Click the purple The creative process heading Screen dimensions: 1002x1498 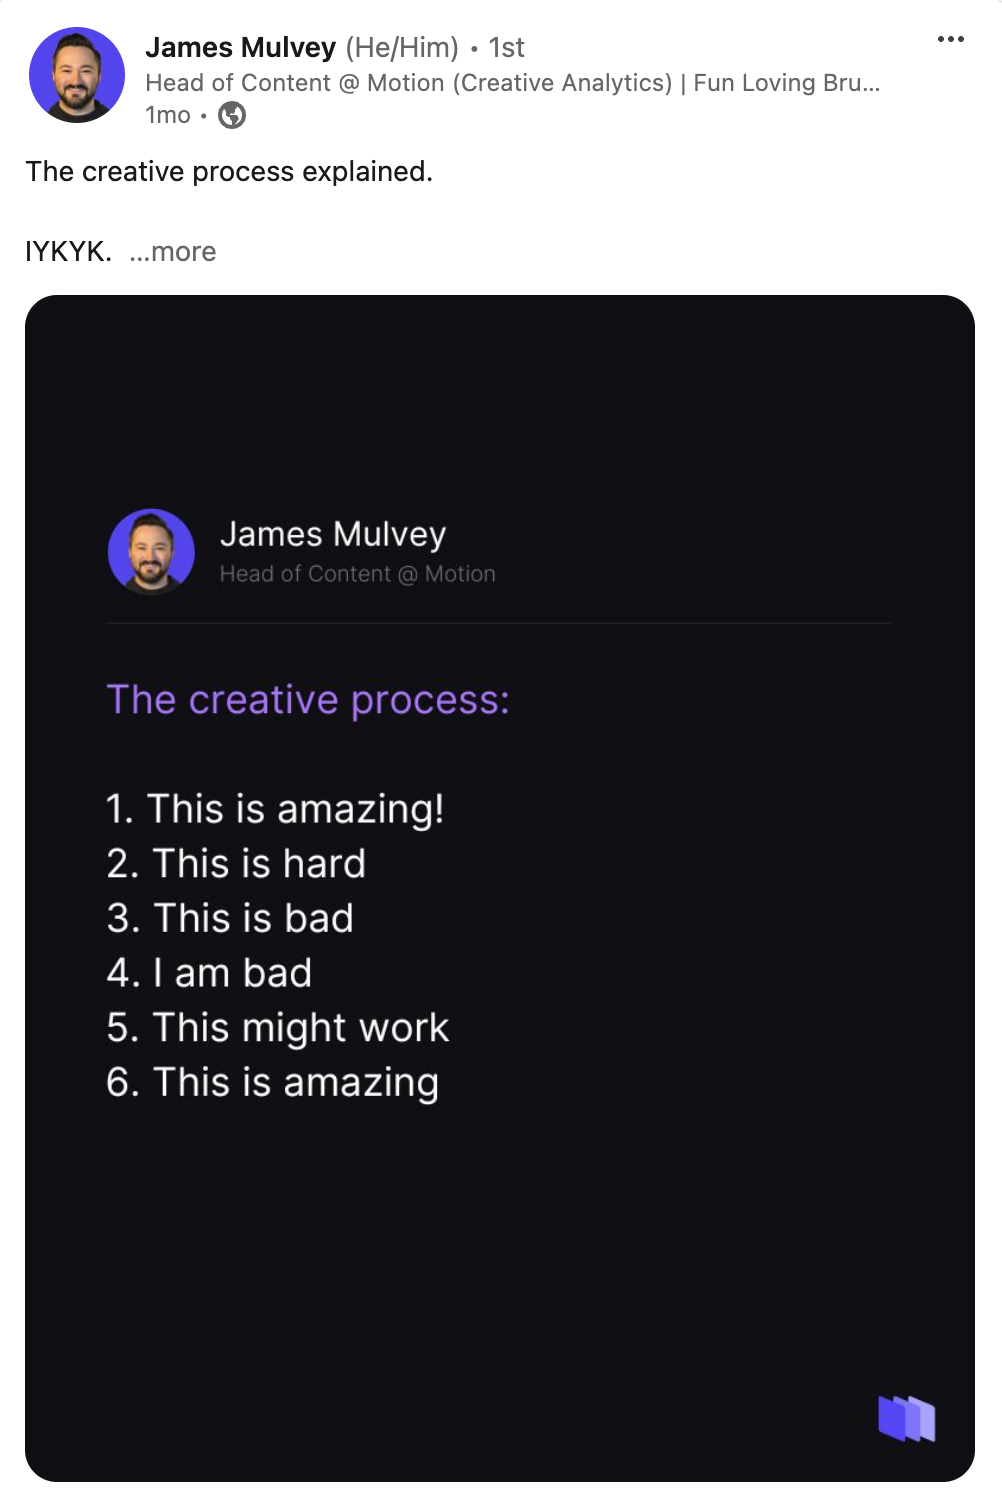[x=308, y=699]
